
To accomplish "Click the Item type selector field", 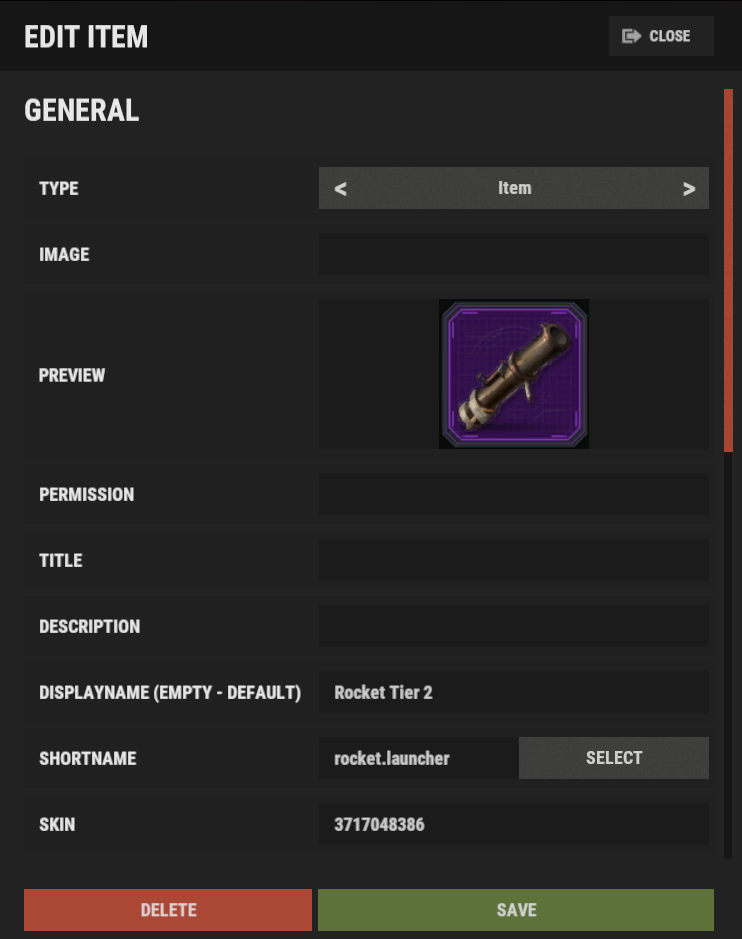I will point(514,188).
